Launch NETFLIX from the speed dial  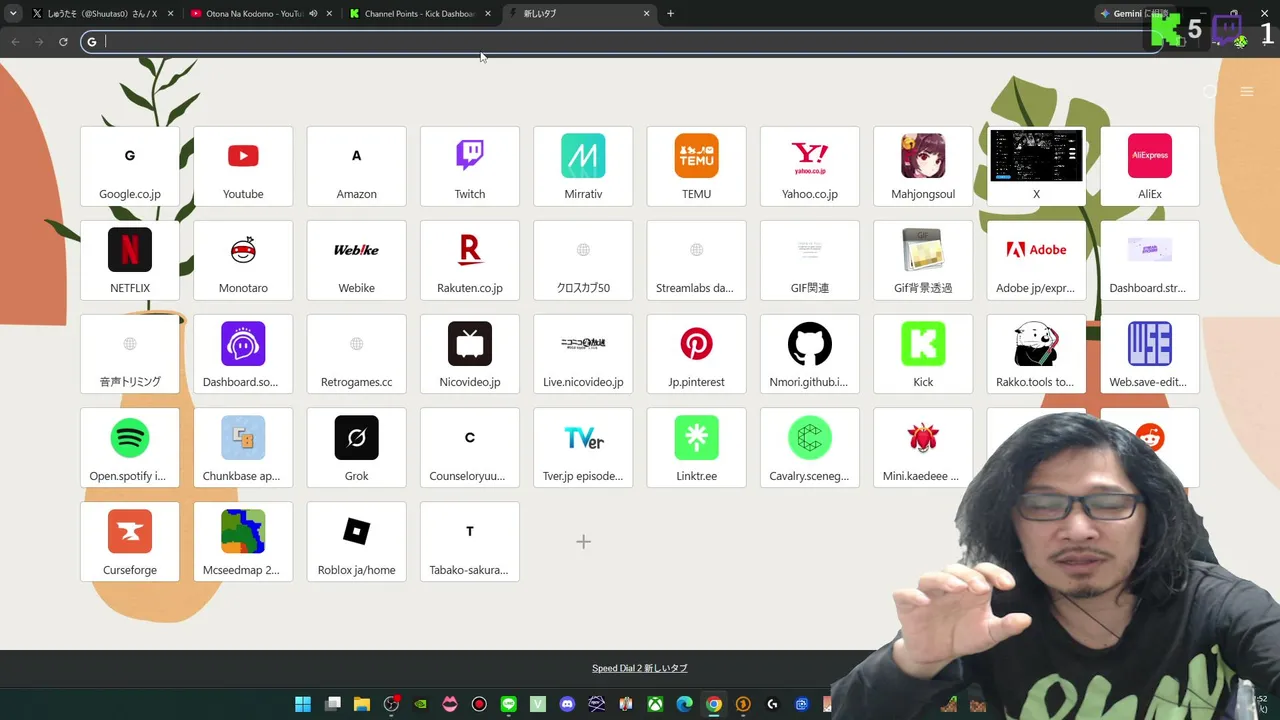click(130, 260)
